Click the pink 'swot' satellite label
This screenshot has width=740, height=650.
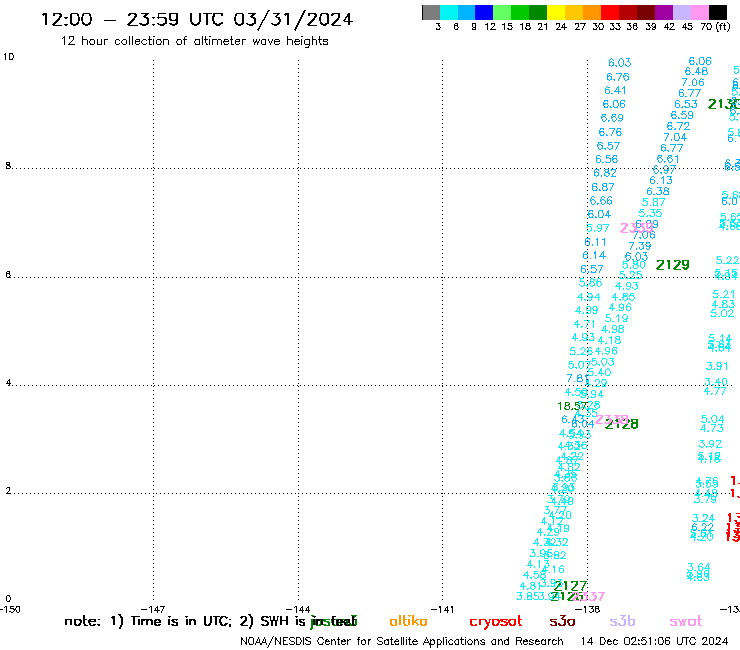click(686, 621)
